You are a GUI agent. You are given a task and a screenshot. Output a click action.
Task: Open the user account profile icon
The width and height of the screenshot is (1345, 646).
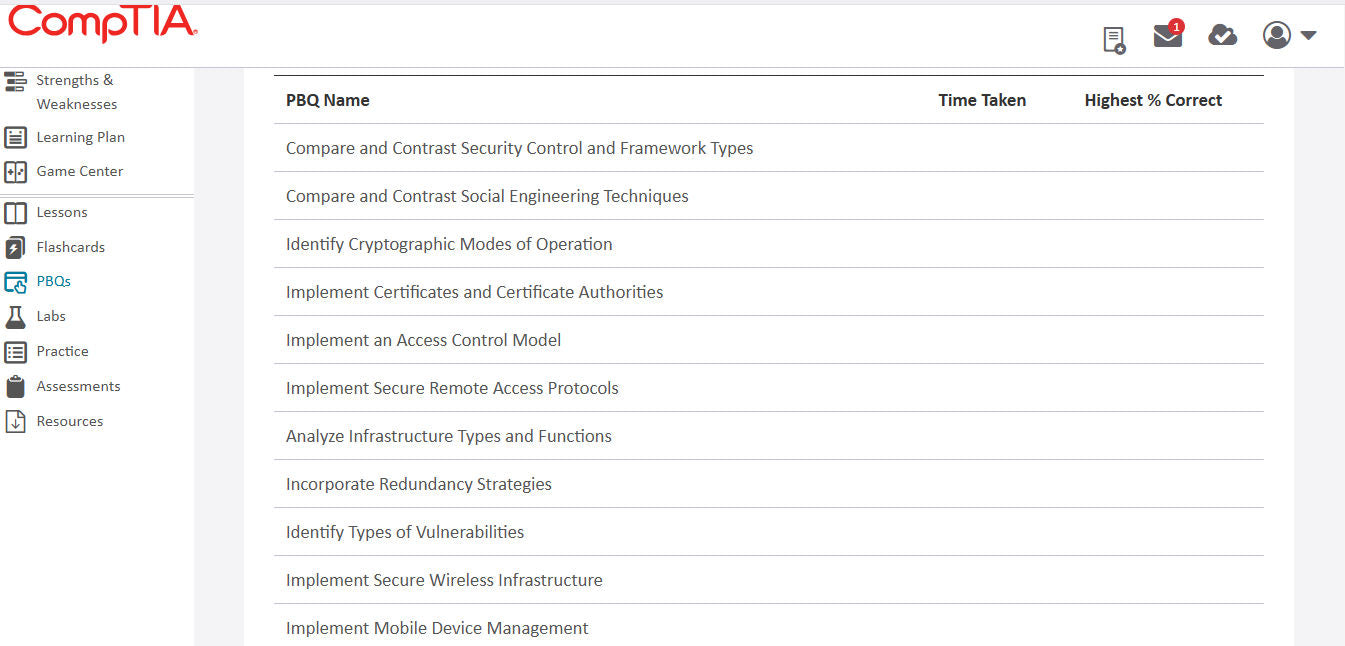[x=1276, y=35]
